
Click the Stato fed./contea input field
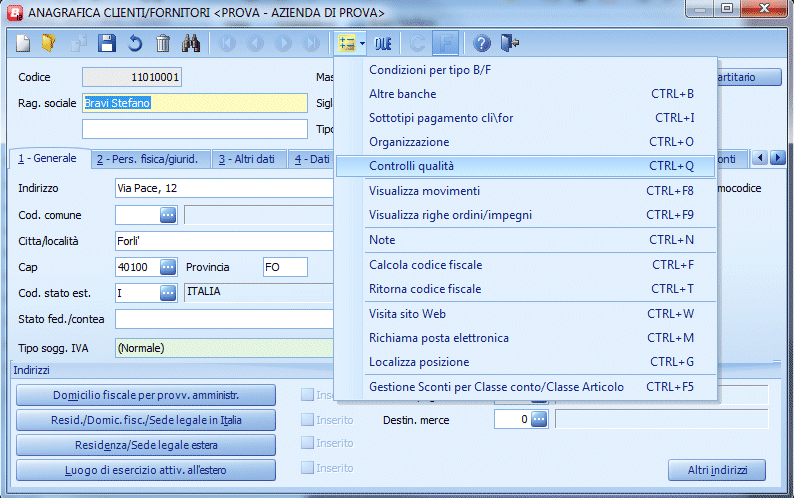(224, 319)
